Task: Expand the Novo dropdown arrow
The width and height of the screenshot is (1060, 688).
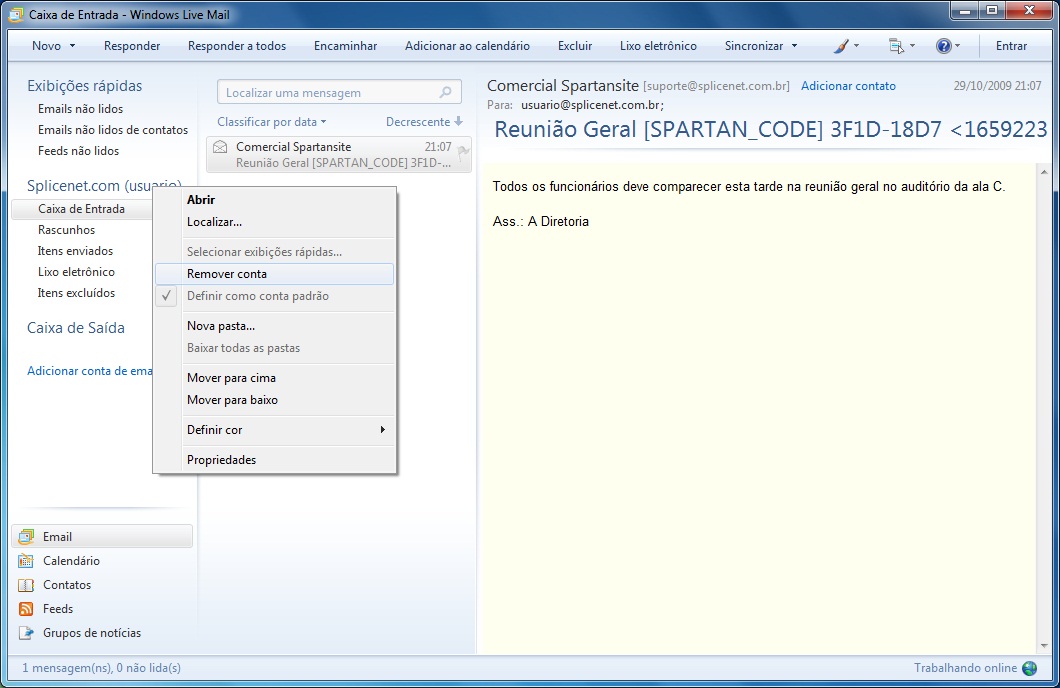Action: tap(72, 46)
